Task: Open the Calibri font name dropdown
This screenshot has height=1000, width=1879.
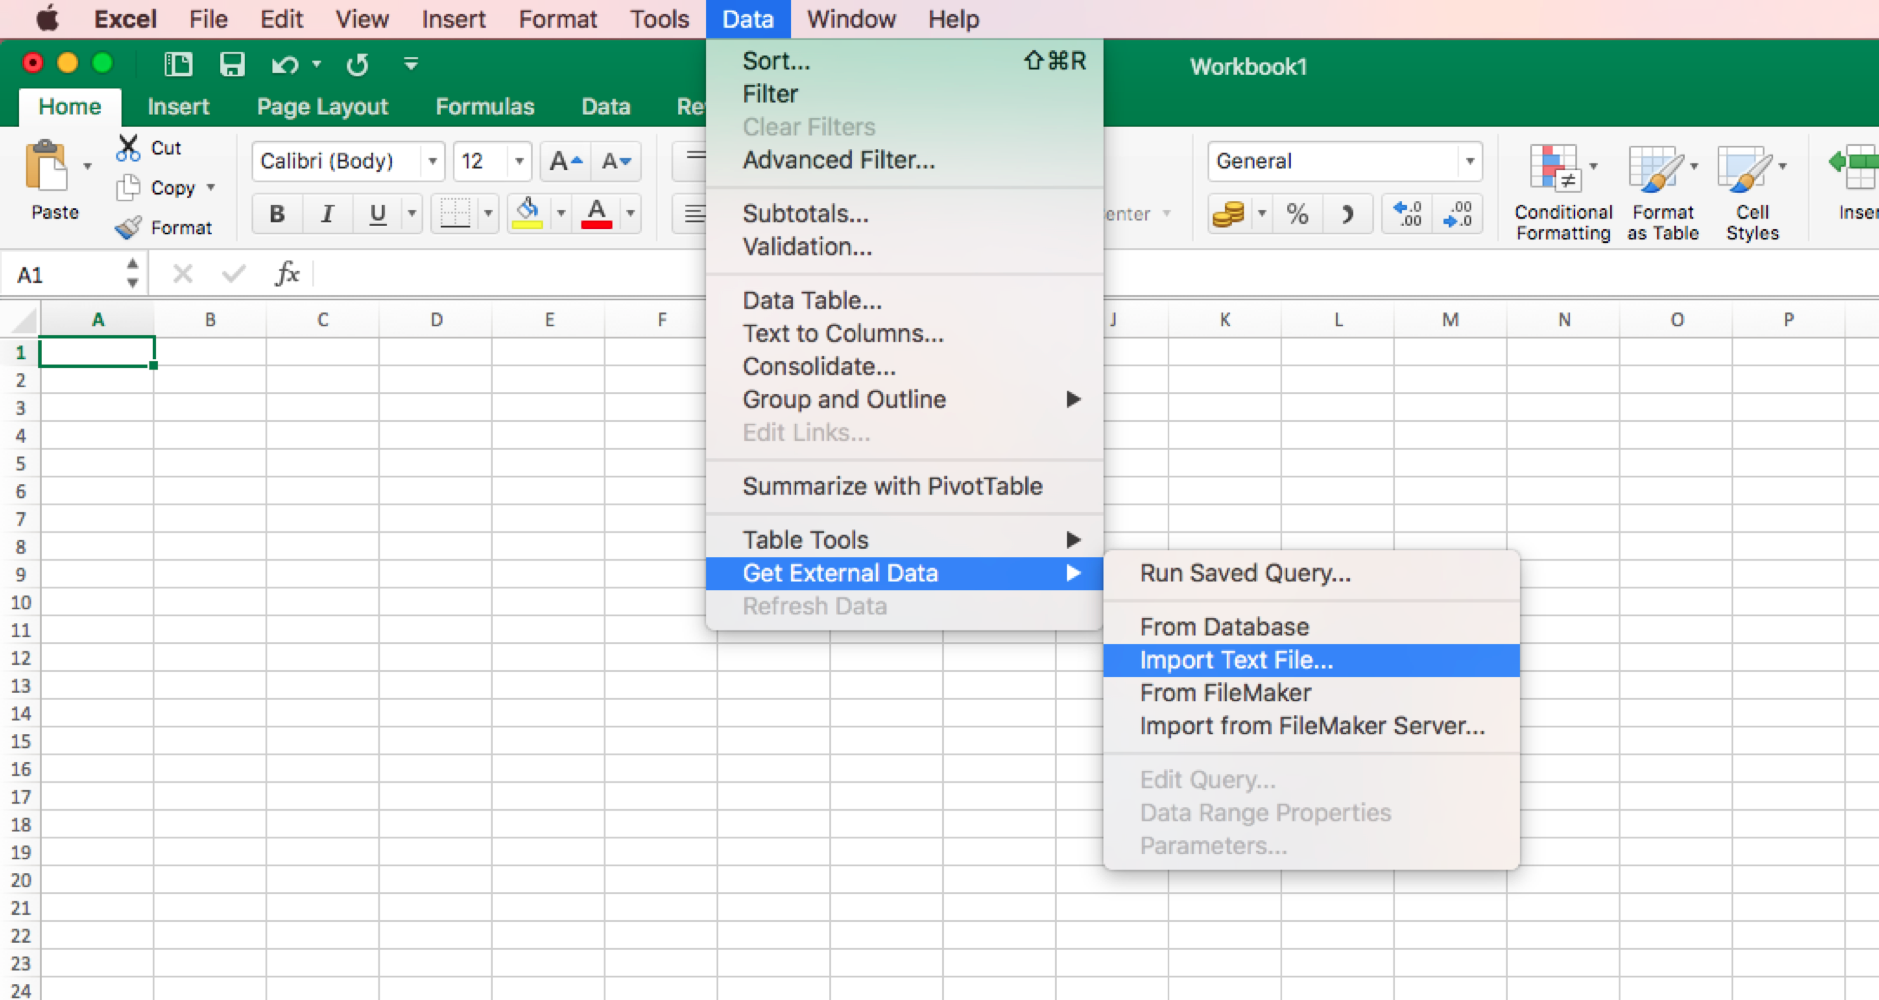Action: click(432, 161)
